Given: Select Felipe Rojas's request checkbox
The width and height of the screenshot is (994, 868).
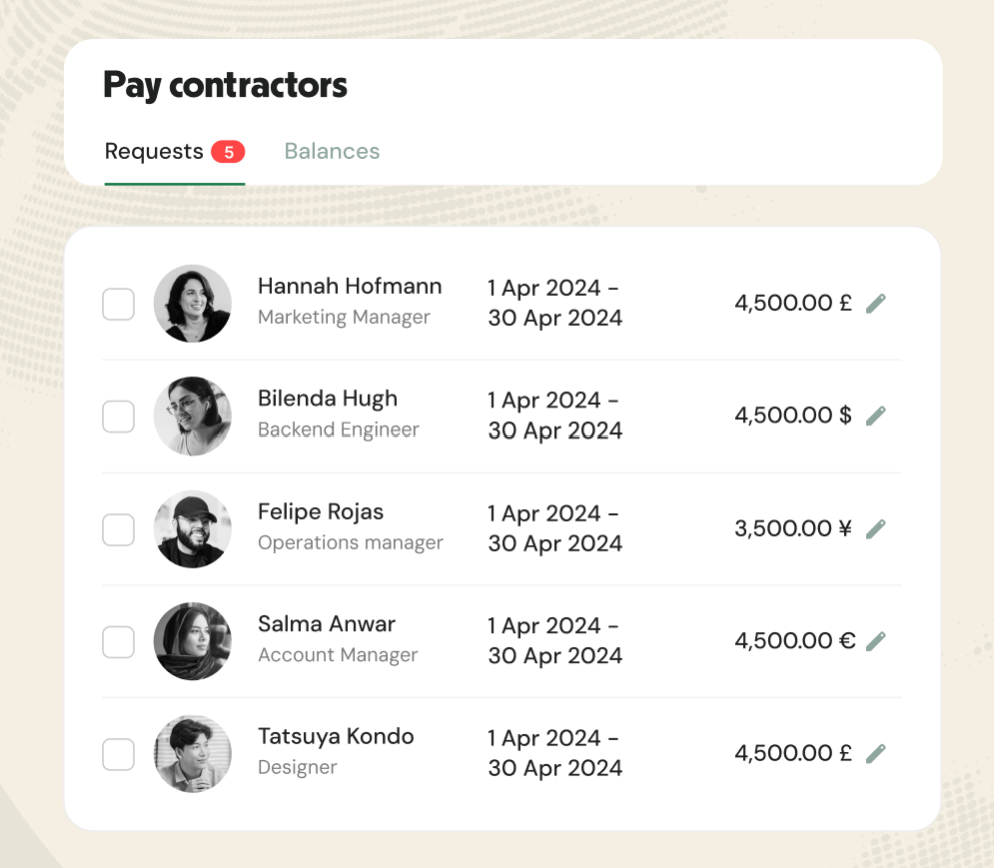Looking at the screenshot, I should tap(118, 528).
